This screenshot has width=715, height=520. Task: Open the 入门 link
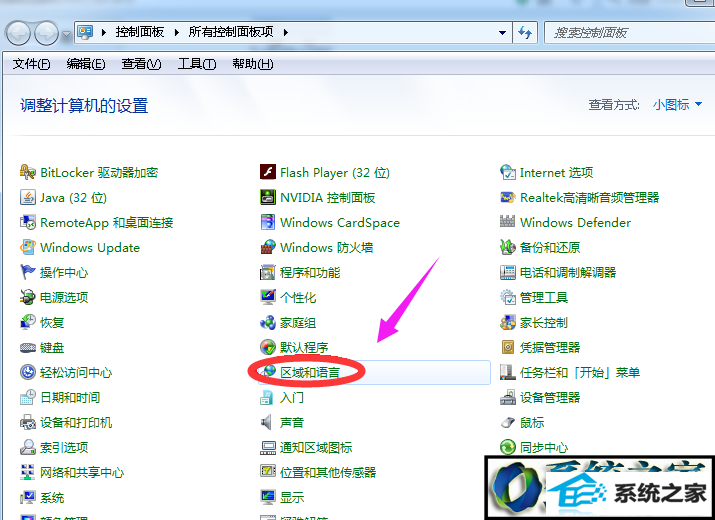[292, 397]
